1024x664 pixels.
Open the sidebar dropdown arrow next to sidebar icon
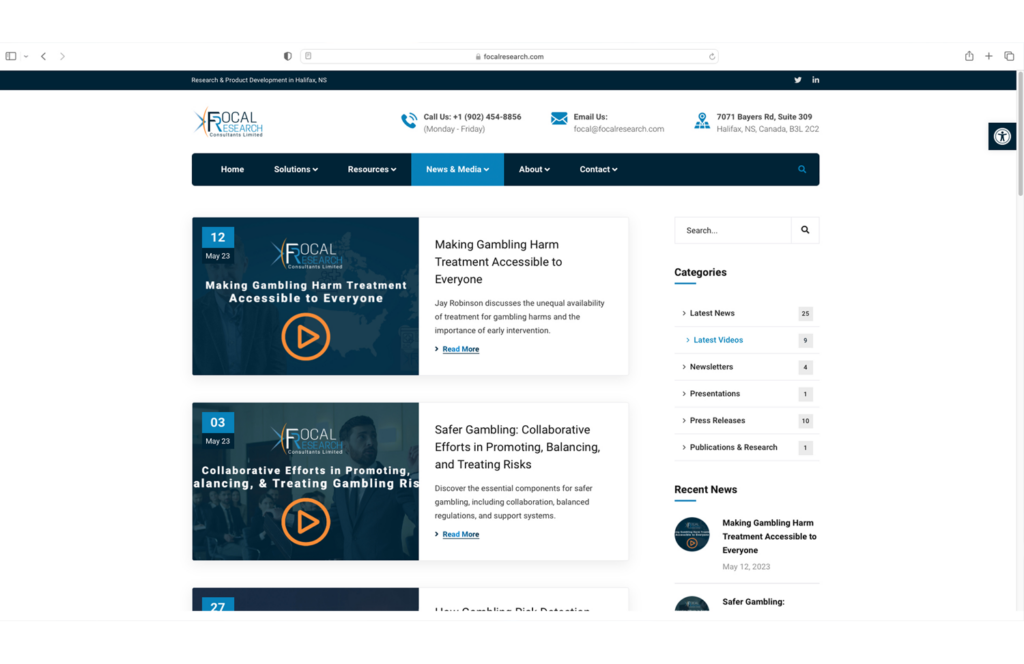click(x=26, y=57)
